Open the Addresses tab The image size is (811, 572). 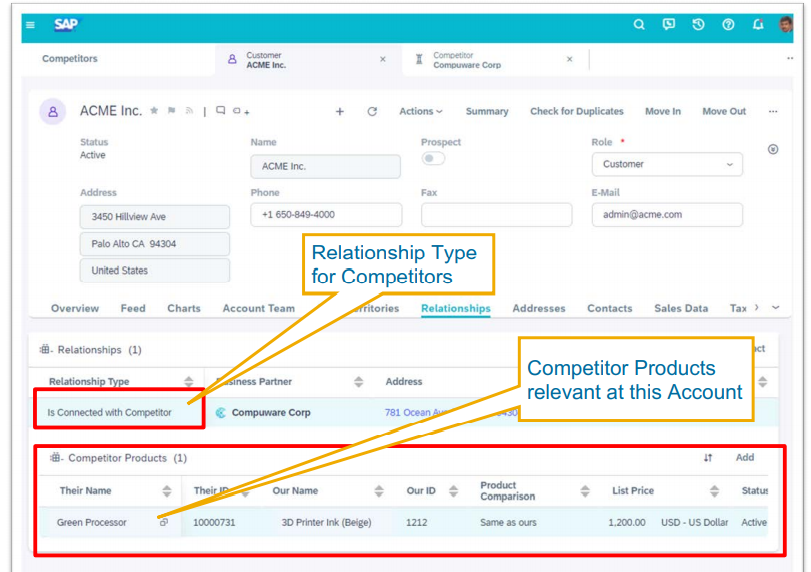click(x=539, y=308)
